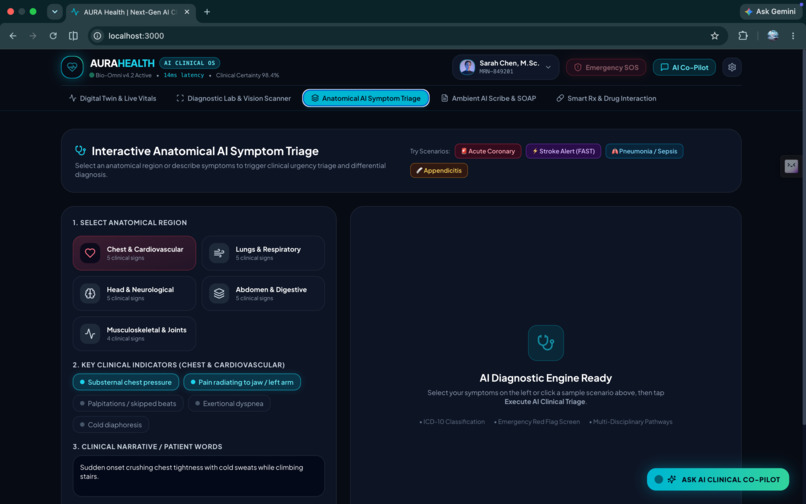Load the Pneumonia / Sepsis scenario
Image resolution: width=806 pixels, height=504 pixels.
click(x=645, y=151)
